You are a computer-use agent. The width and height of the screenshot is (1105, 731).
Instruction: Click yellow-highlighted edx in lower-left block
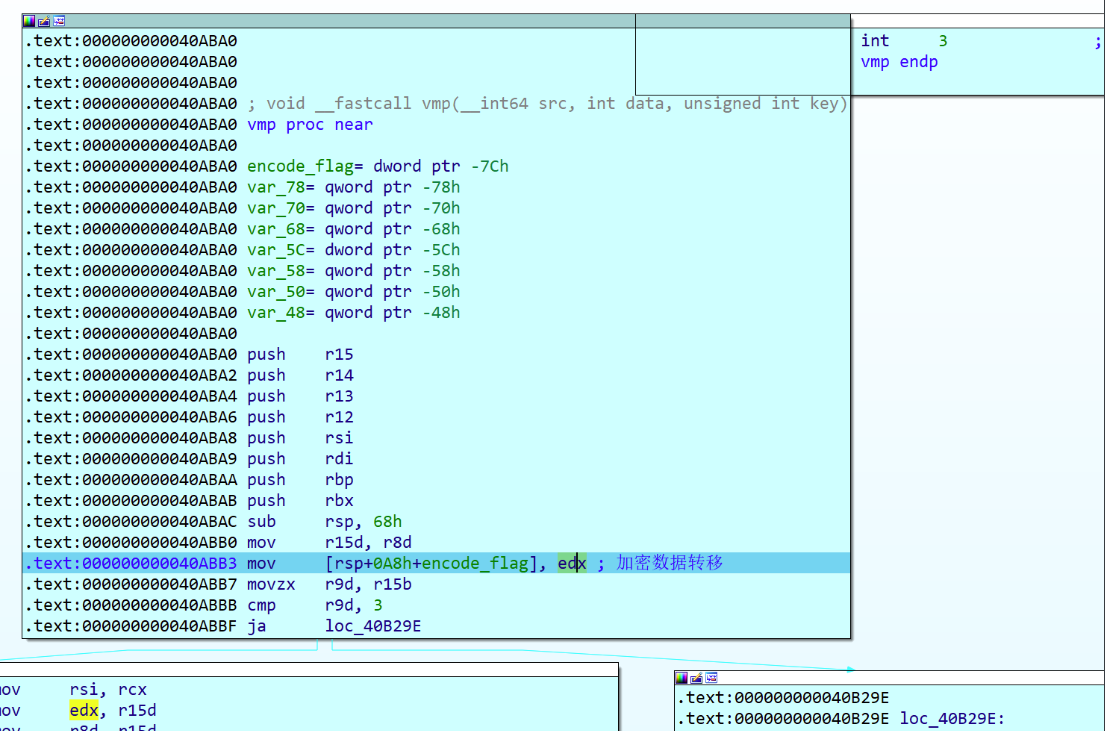tap(83, 710)
